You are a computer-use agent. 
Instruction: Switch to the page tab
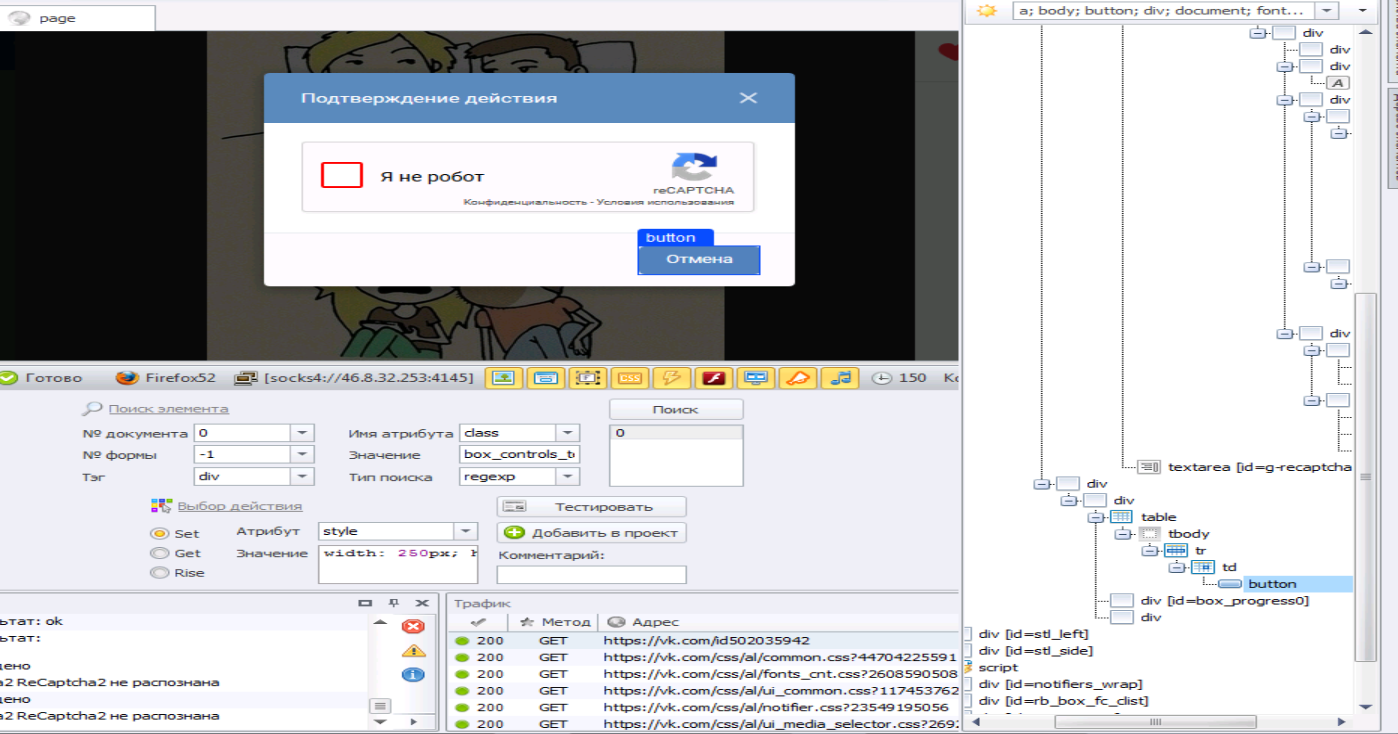click(77, 18)
